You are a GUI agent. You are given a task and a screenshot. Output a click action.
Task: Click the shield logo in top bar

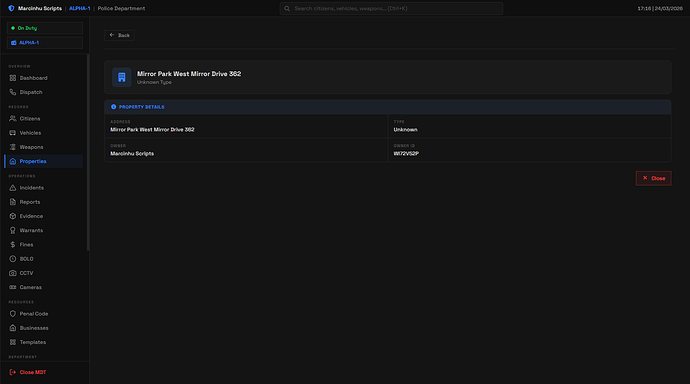coord(11,8)
